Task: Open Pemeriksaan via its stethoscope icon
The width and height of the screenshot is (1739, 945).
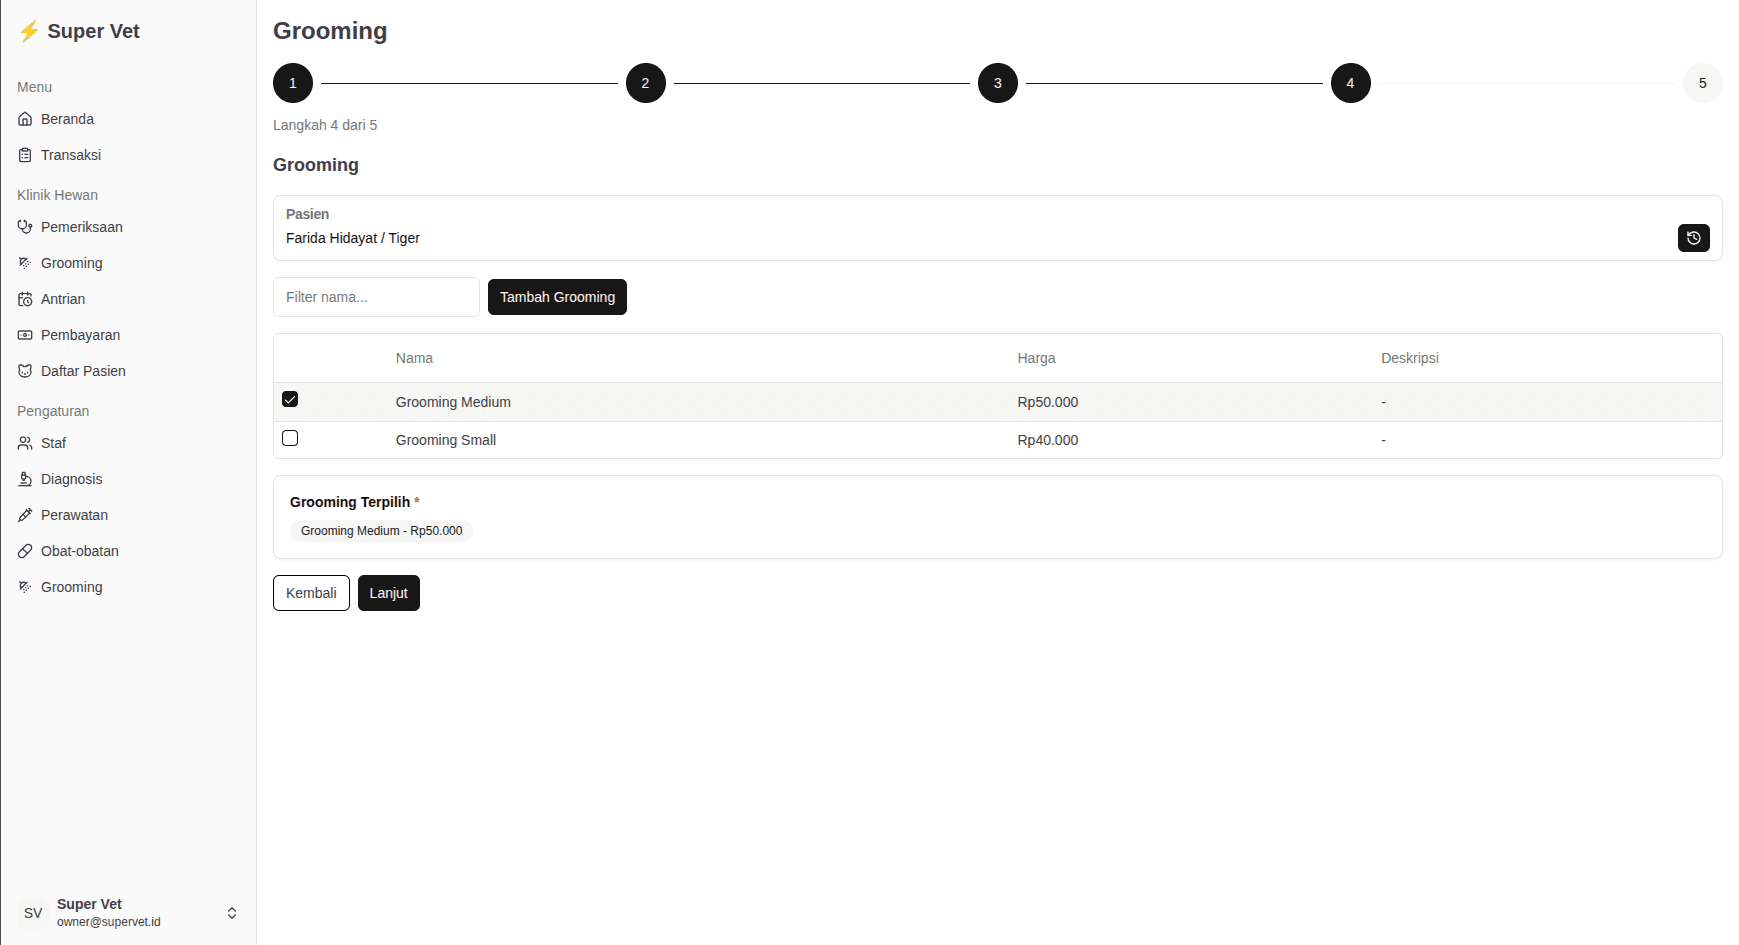Action: click(25, 227)
